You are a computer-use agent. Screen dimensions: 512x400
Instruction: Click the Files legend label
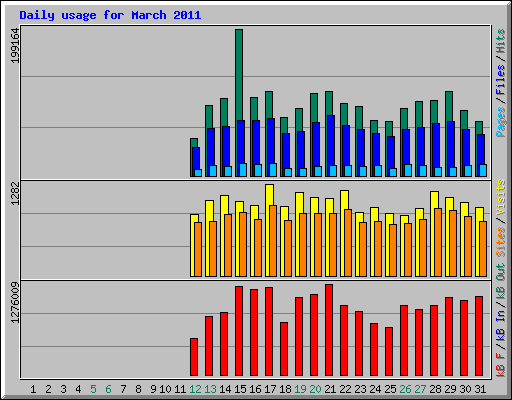pos(500,80)
